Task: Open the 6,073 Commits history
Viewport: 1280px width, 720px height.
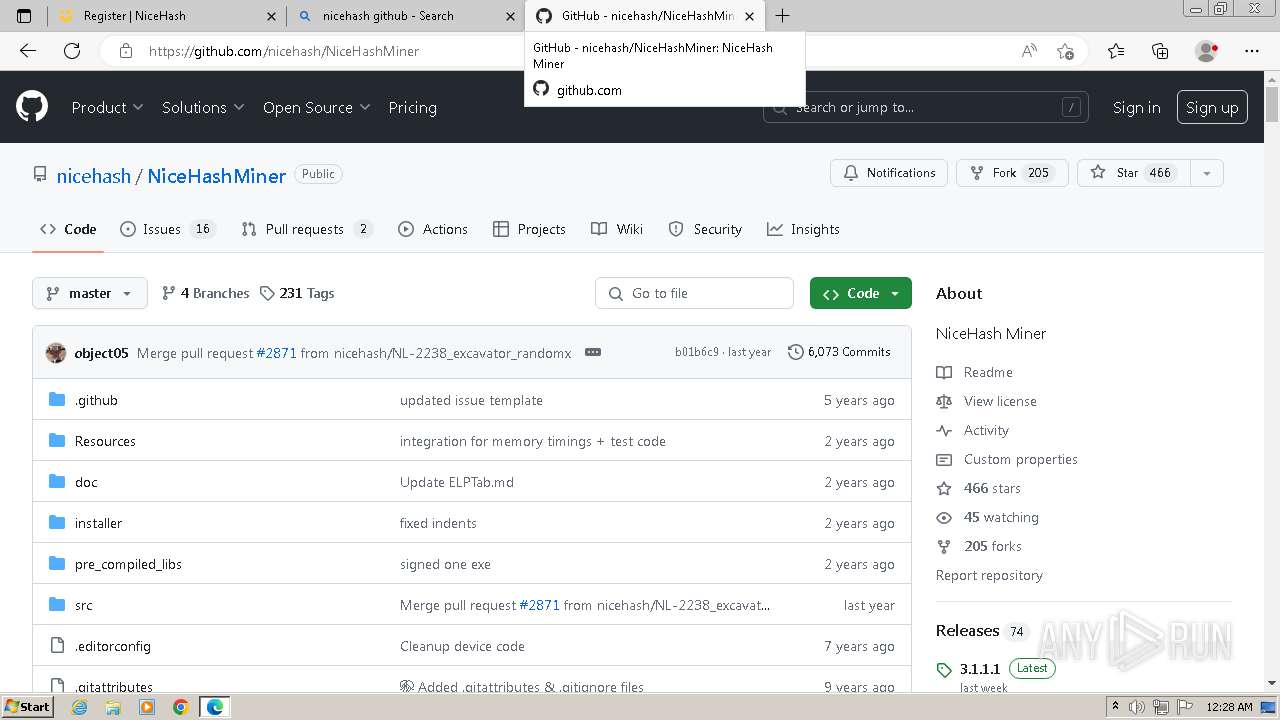Action: pyautogui.click(x=839, y=352)
